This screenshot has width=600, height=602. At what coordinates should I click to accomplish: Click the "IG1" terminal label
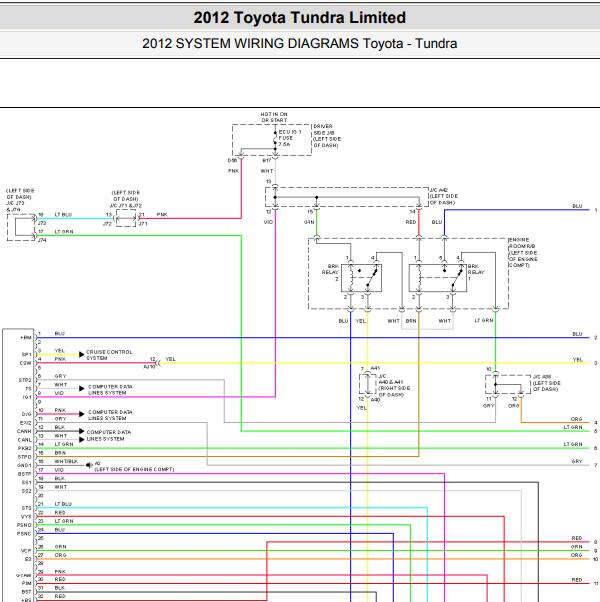[x=27, y=397]
